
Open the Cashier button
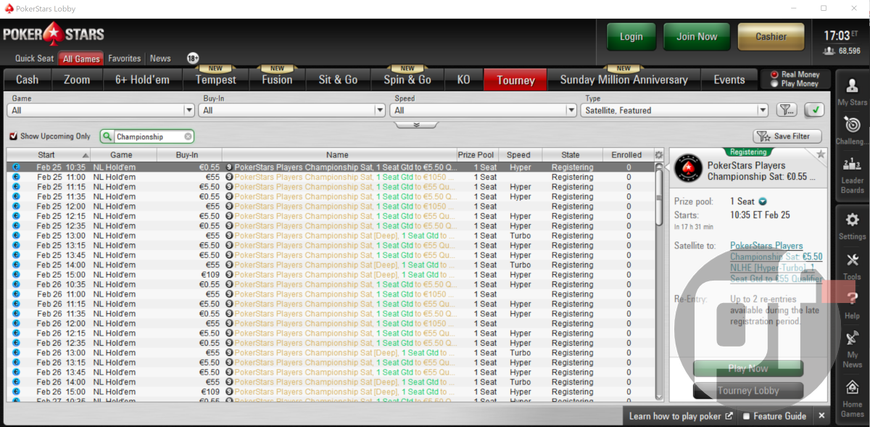771,37
